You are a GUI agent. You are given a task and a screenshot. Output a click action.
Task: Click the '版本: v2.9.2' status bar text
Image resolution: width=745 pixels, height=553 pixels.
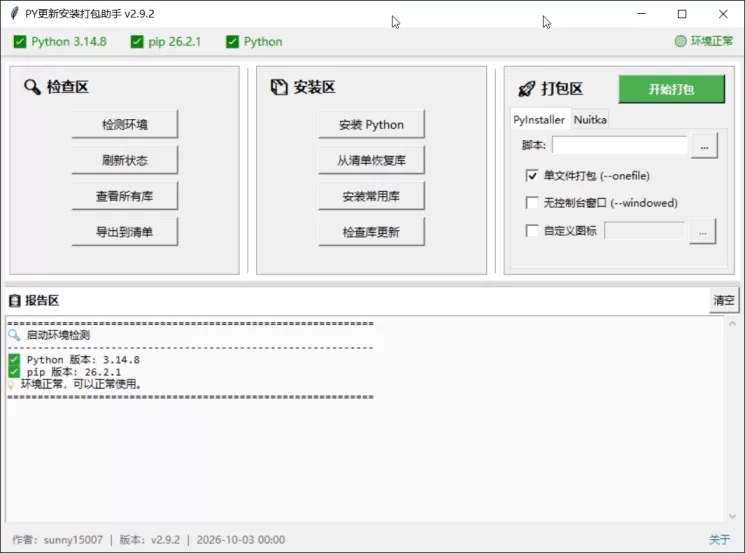149,540
